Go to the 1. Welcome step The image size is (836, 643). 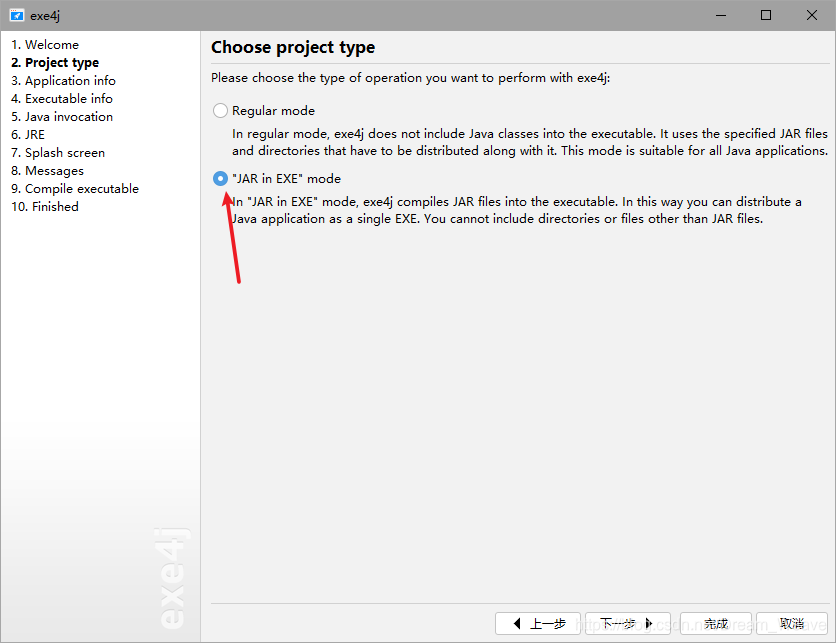[45, 45]
